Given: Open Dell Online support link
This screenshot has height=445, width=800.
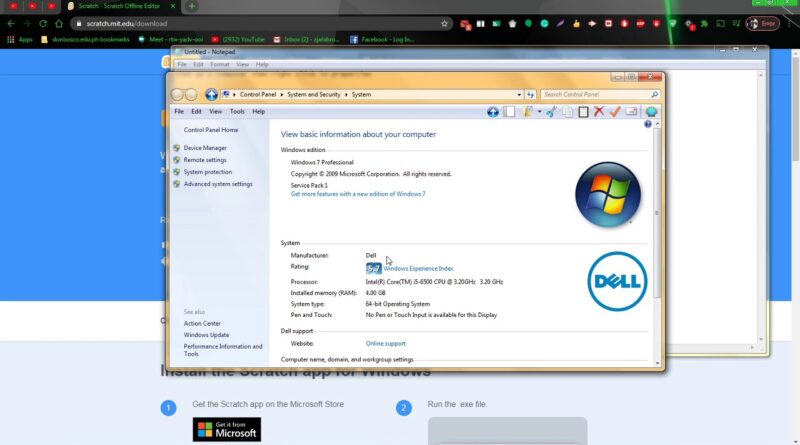Looking at the screenshot, I should tap(385, 343).
